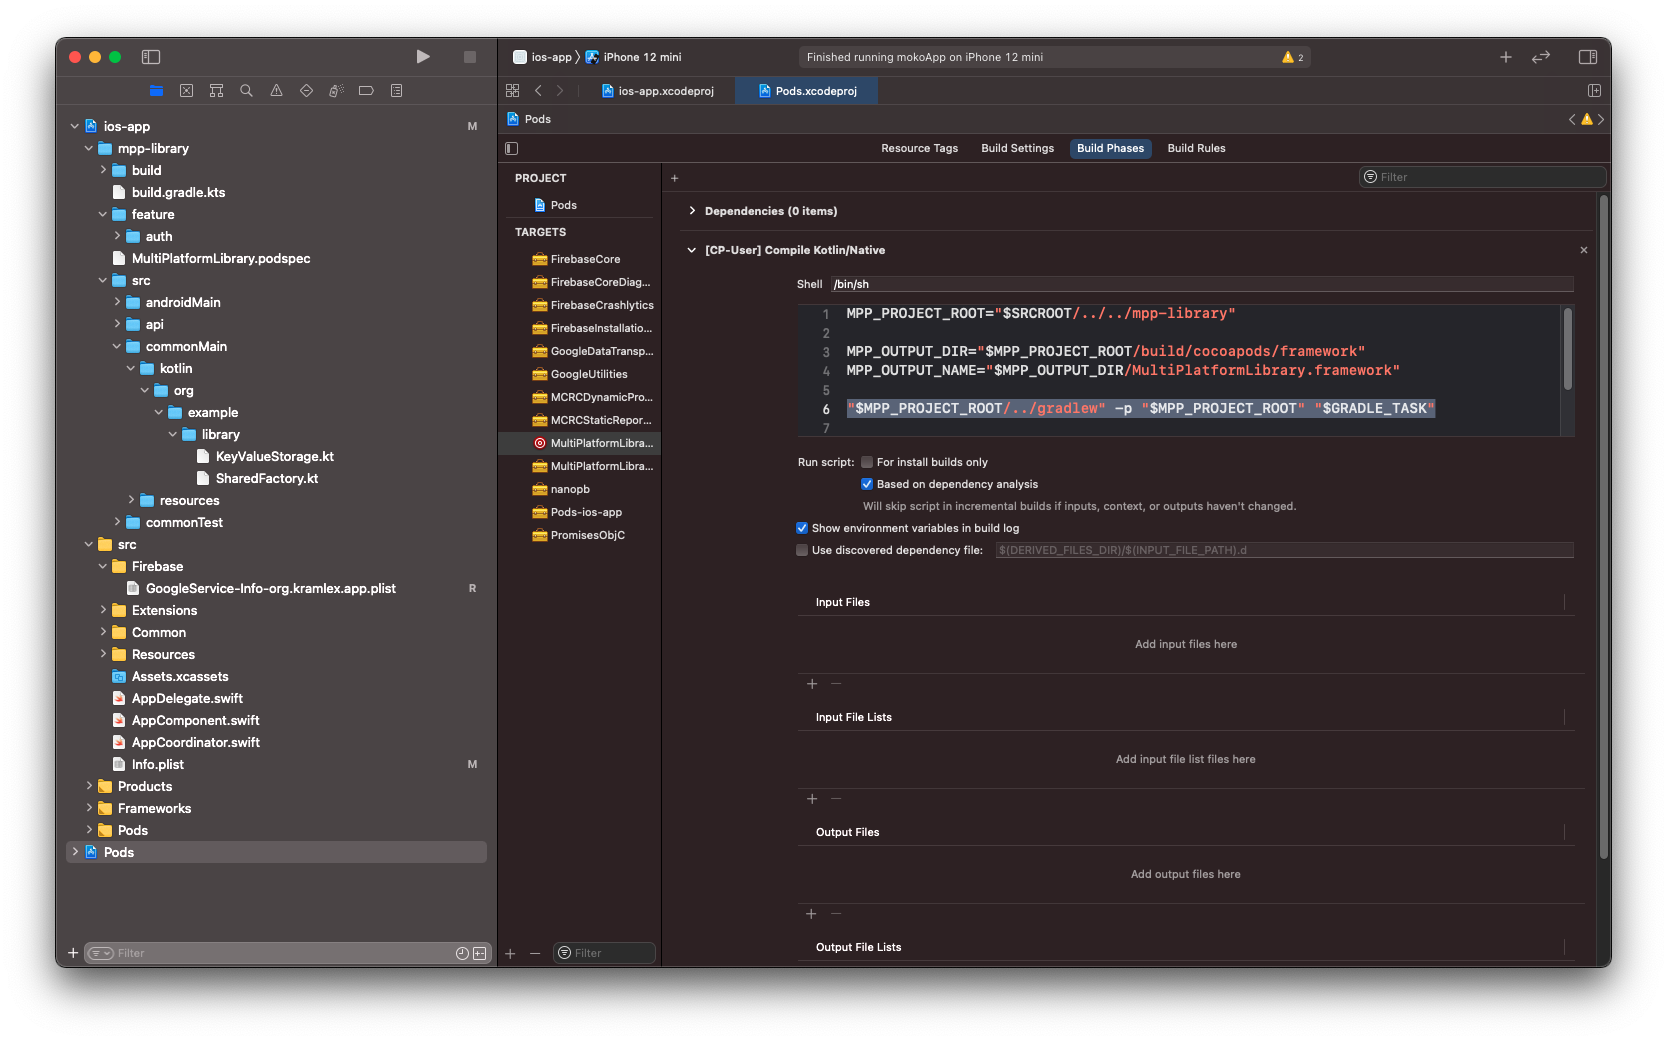Image resolution: width=1667 pixels, height=1041 pixels.
Task: Enable For install builds only
Action: (867, 462)
